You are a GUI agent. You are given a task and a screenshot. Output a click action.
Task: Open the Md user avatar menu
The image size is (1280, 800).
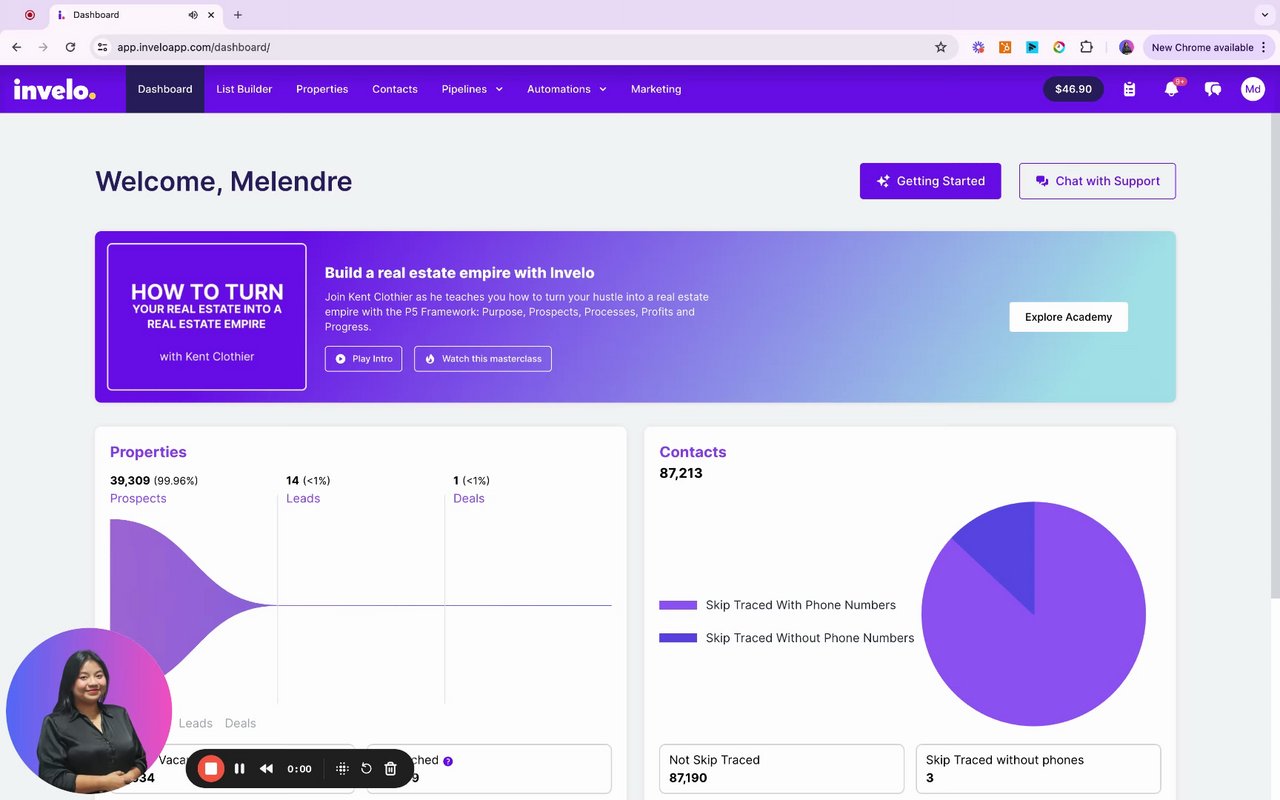coord(1253,89)
